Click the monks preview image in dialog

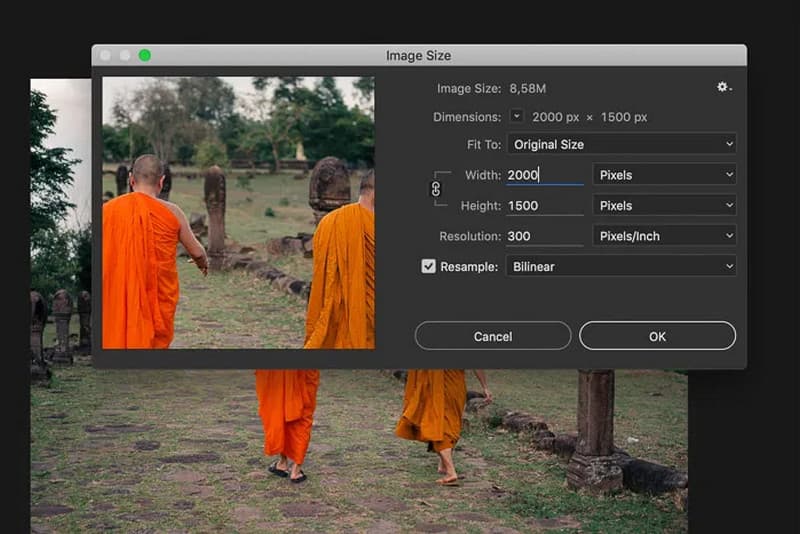click(238, 213)
